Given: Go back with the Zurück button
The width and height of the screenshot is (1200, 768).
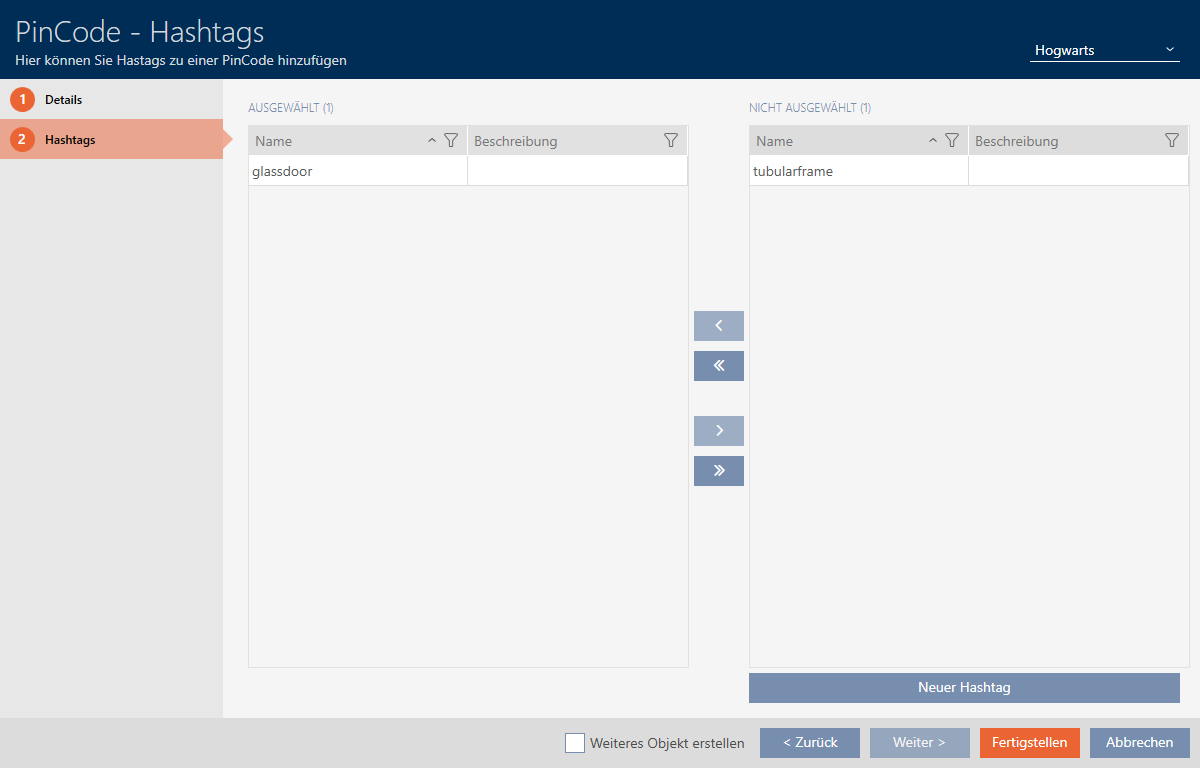Looking at the screenshot, I should 809,743.
